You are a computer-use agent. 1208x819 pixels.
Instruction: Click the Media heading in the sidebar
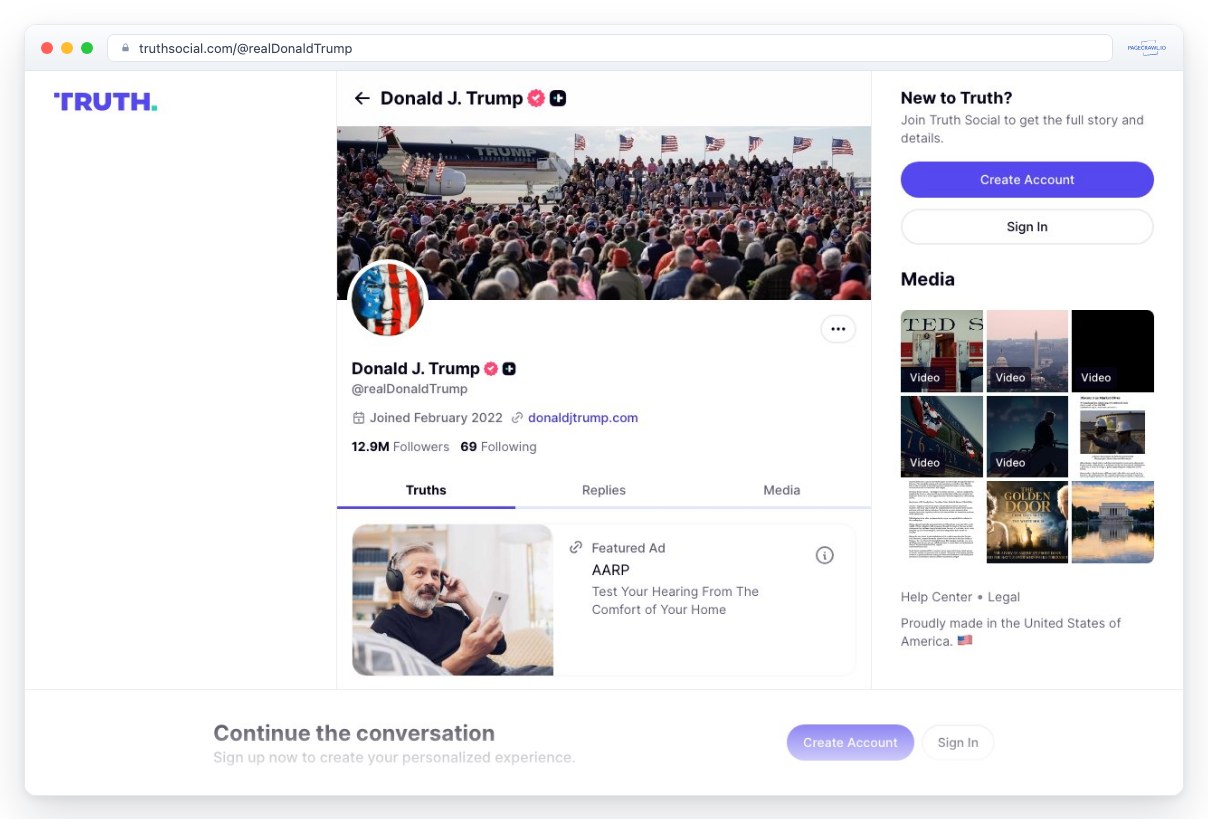pos(928,279)
